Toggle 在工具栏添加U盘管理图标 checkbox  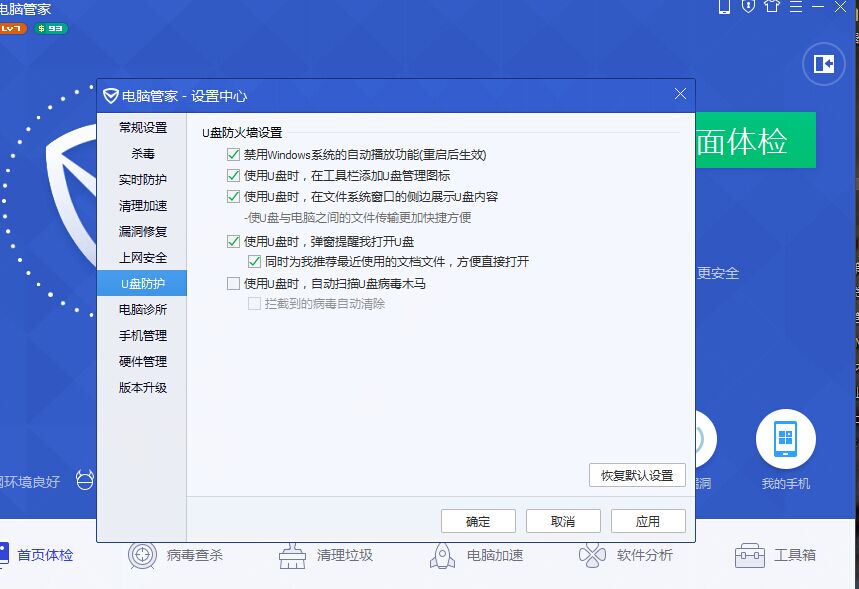[x=233, y=175]
